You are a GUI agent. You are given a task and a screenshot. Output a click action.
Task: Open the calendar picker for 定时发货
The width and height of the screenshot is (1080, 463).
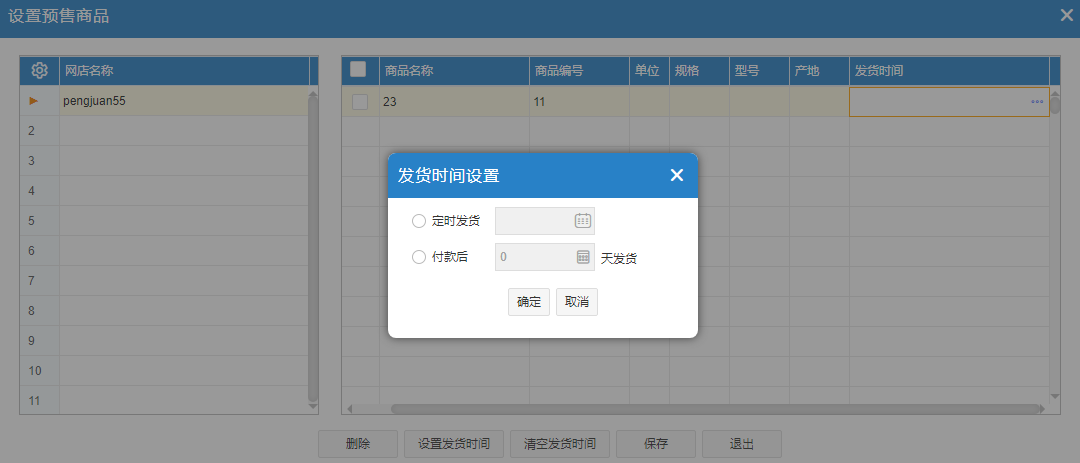pyautogui.click(x=583, y=221)
